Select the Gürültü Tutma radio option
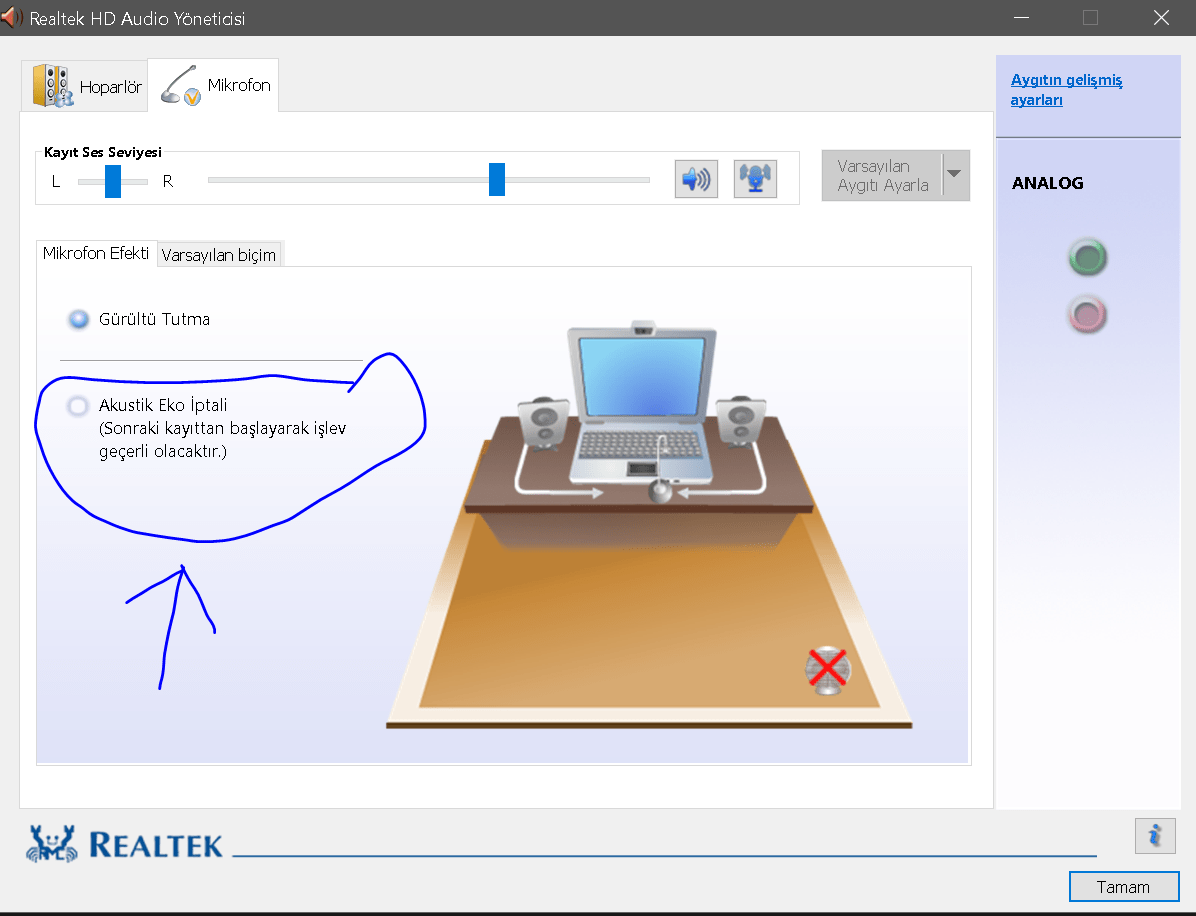1196x916 pixels. point(79,319)
